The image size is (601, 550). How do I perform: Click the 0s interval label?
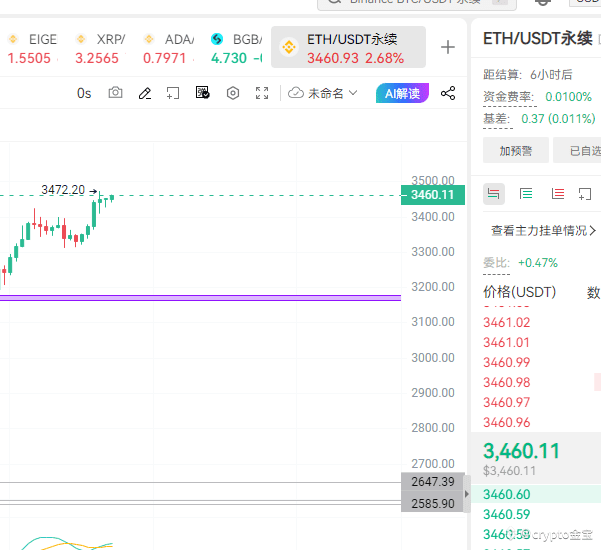coord(84,93)
